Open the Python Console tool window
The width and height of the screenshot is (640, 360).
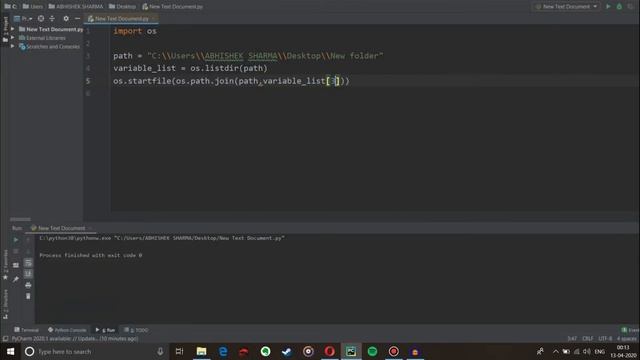coord(67,330)
